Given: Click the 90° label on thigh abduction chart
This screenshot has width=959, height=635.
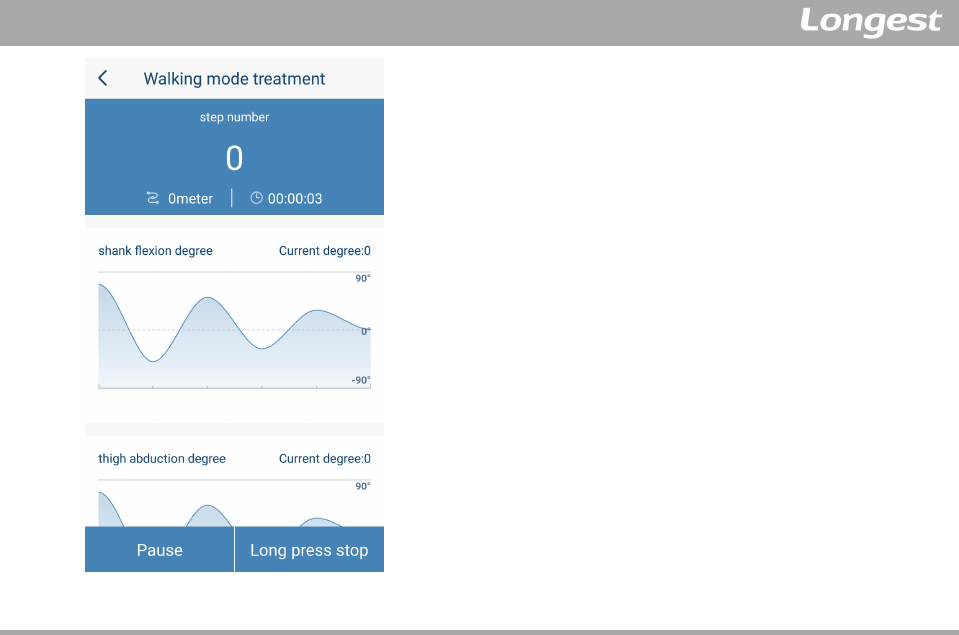Looking at the screenshot, I should [363, 486].
